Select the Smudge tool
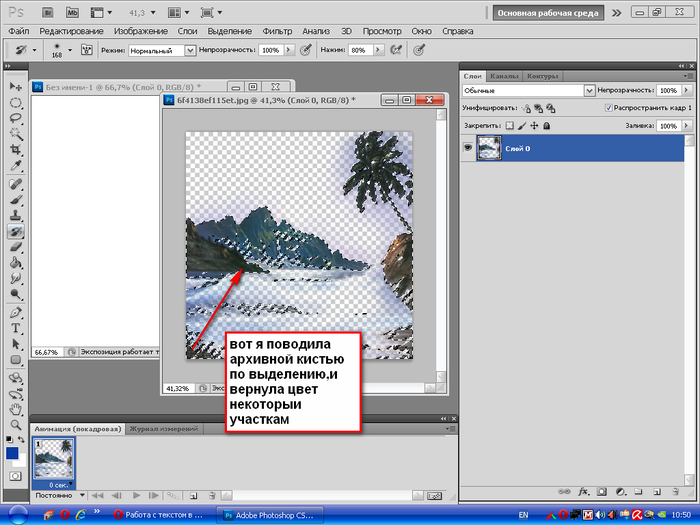 (x=16, y=278)
